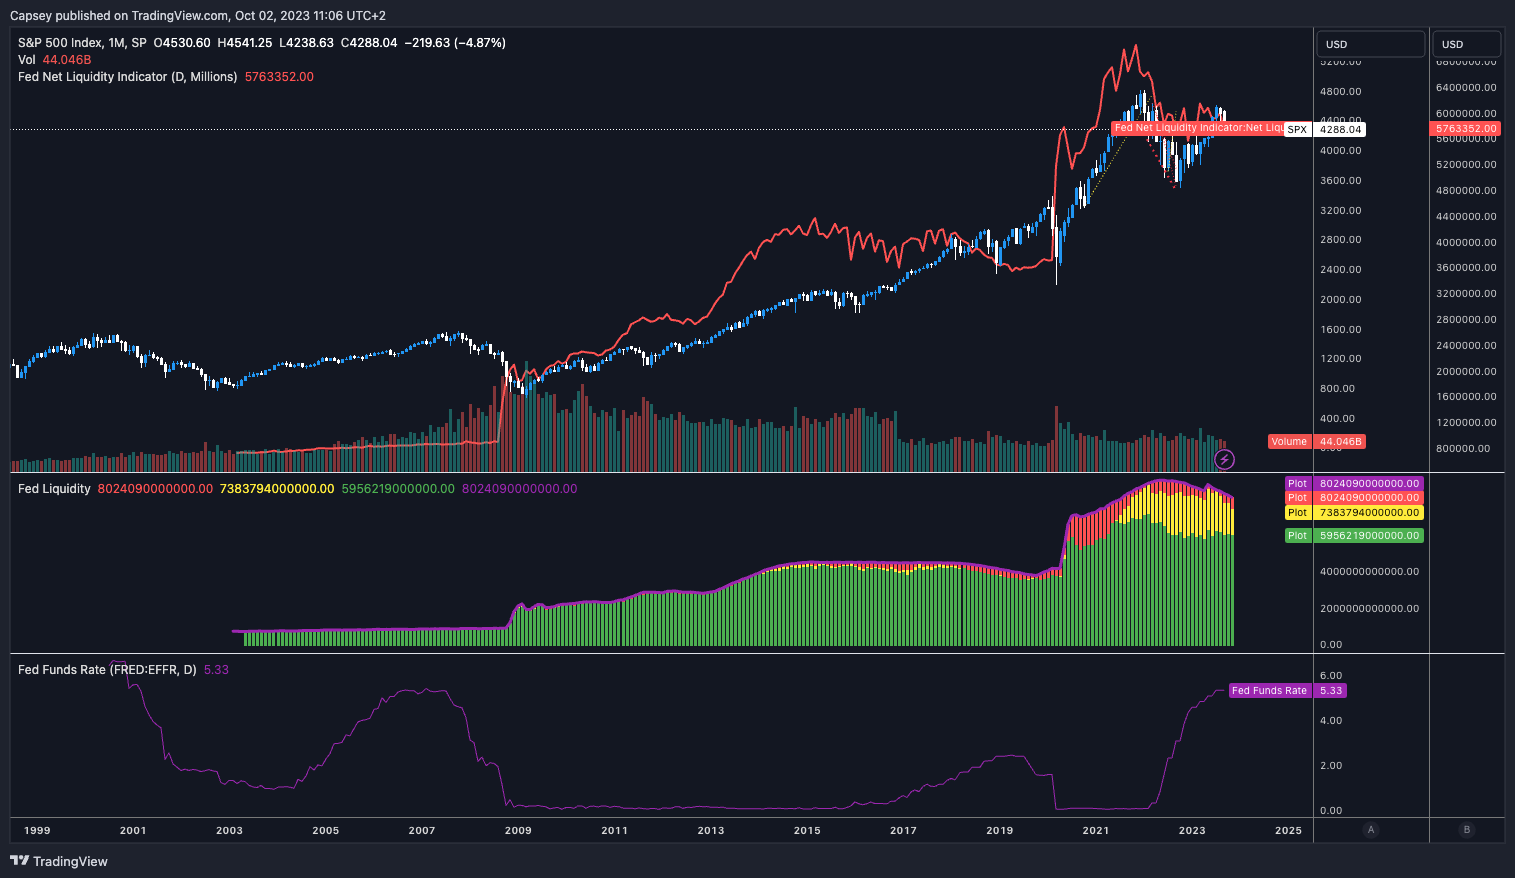Image resolution: width=1515 pixels, height=878 pixels.
Task: Open the left USD currency selector
Action: tap(1370, 44)
